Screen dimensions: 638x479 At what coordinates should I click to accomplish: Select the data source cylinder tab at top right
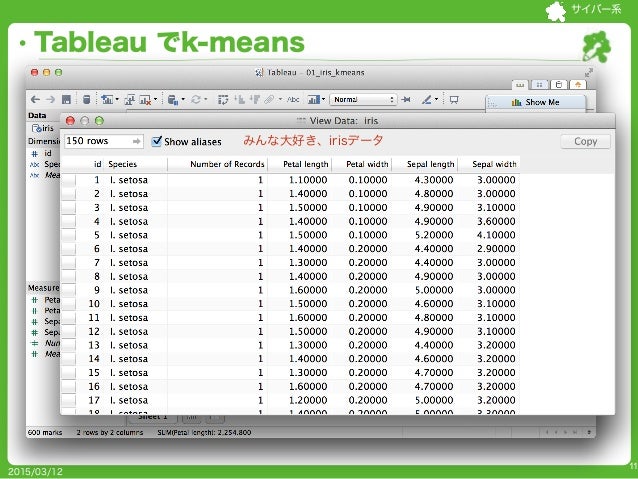(559, 85)
